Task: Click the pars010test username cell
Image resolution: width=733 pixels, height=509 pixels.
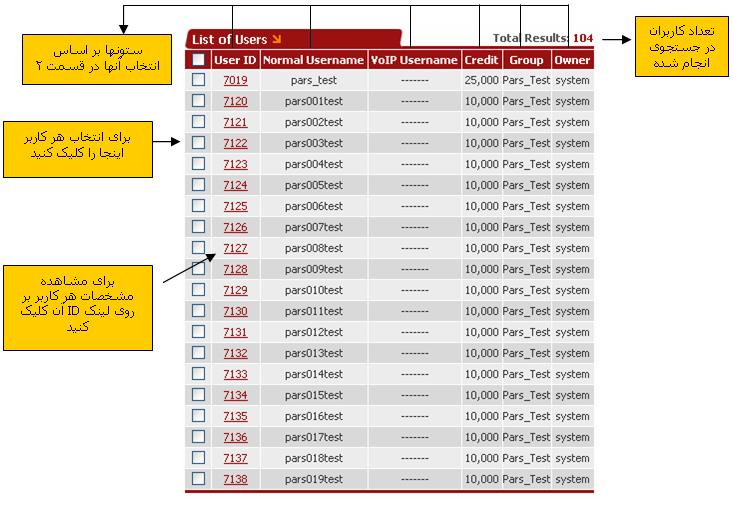Action: [313, 290]
